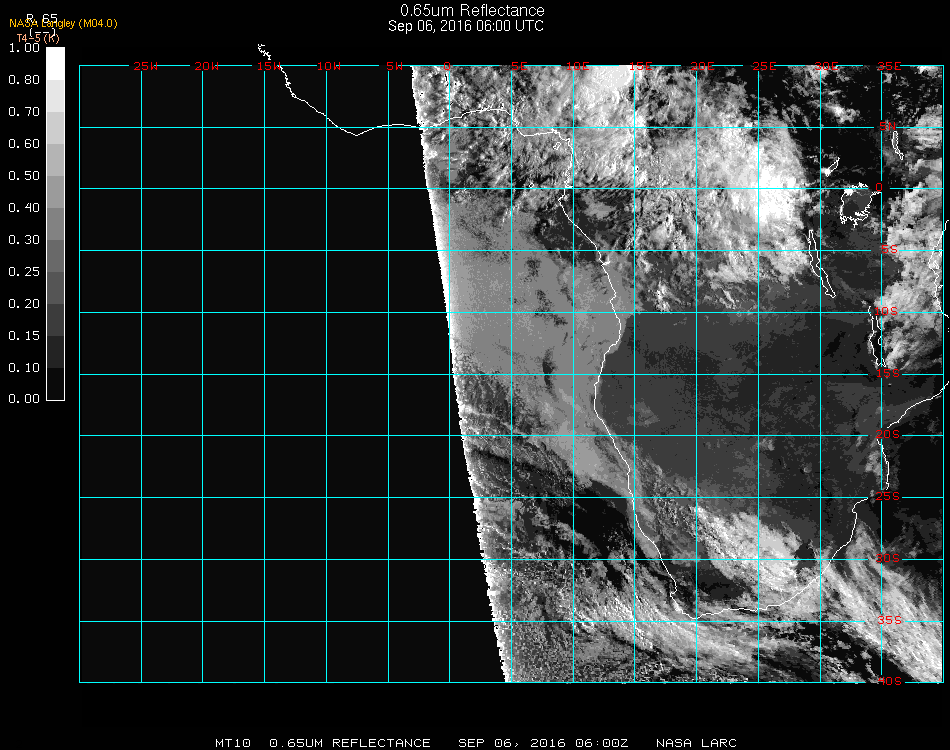The width and height of the screenshot is (950, 750).
Task: Click the 0.40 colorbar scale value
Action: point(24,208)
